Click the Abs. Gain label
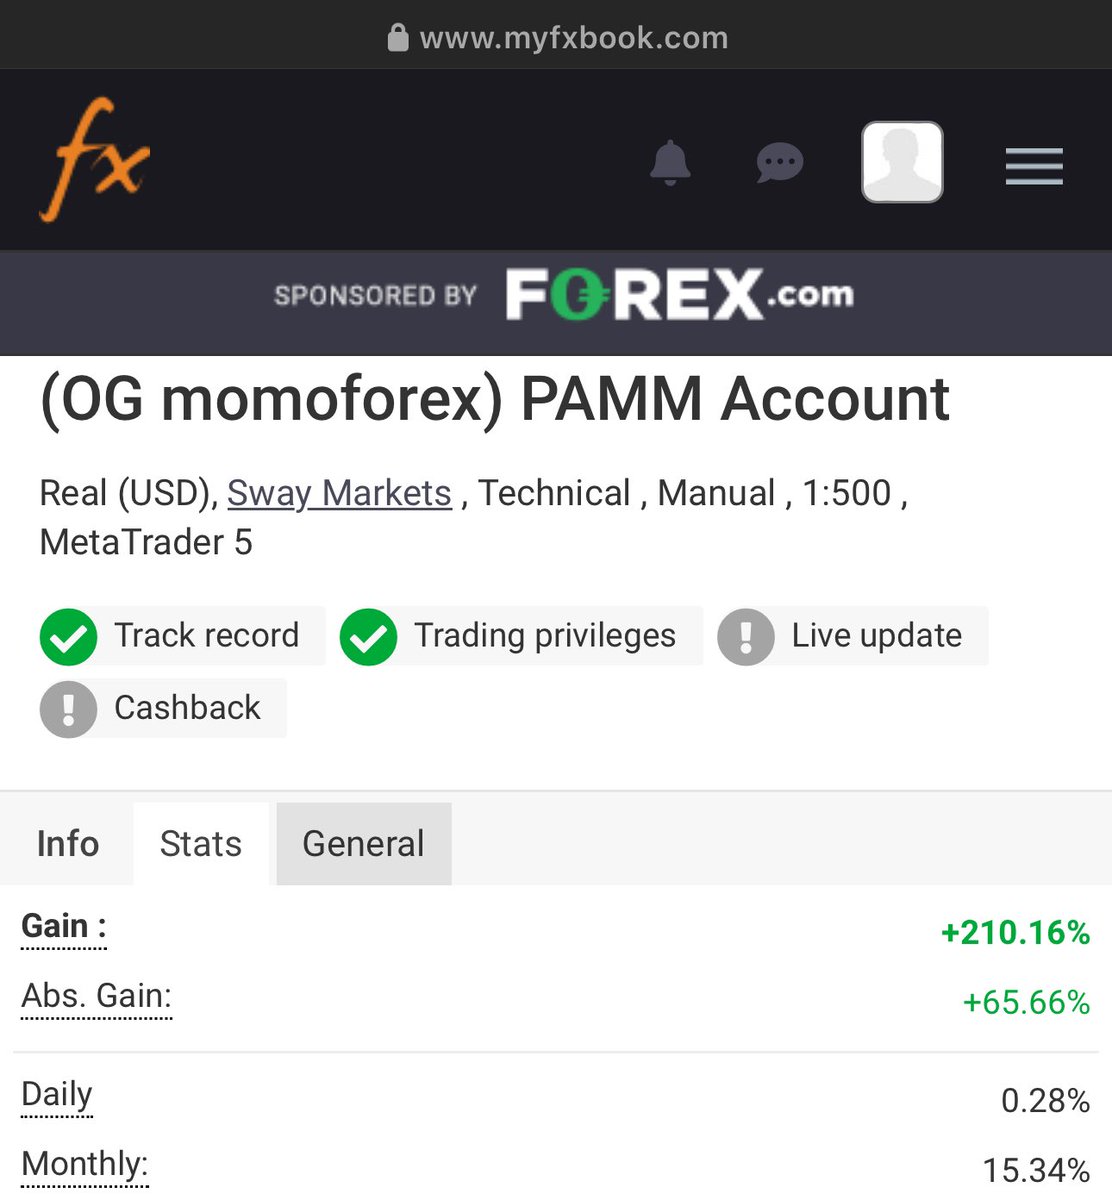The image size is (1112, 1200). pyautogui.click(x=97, y=997)
